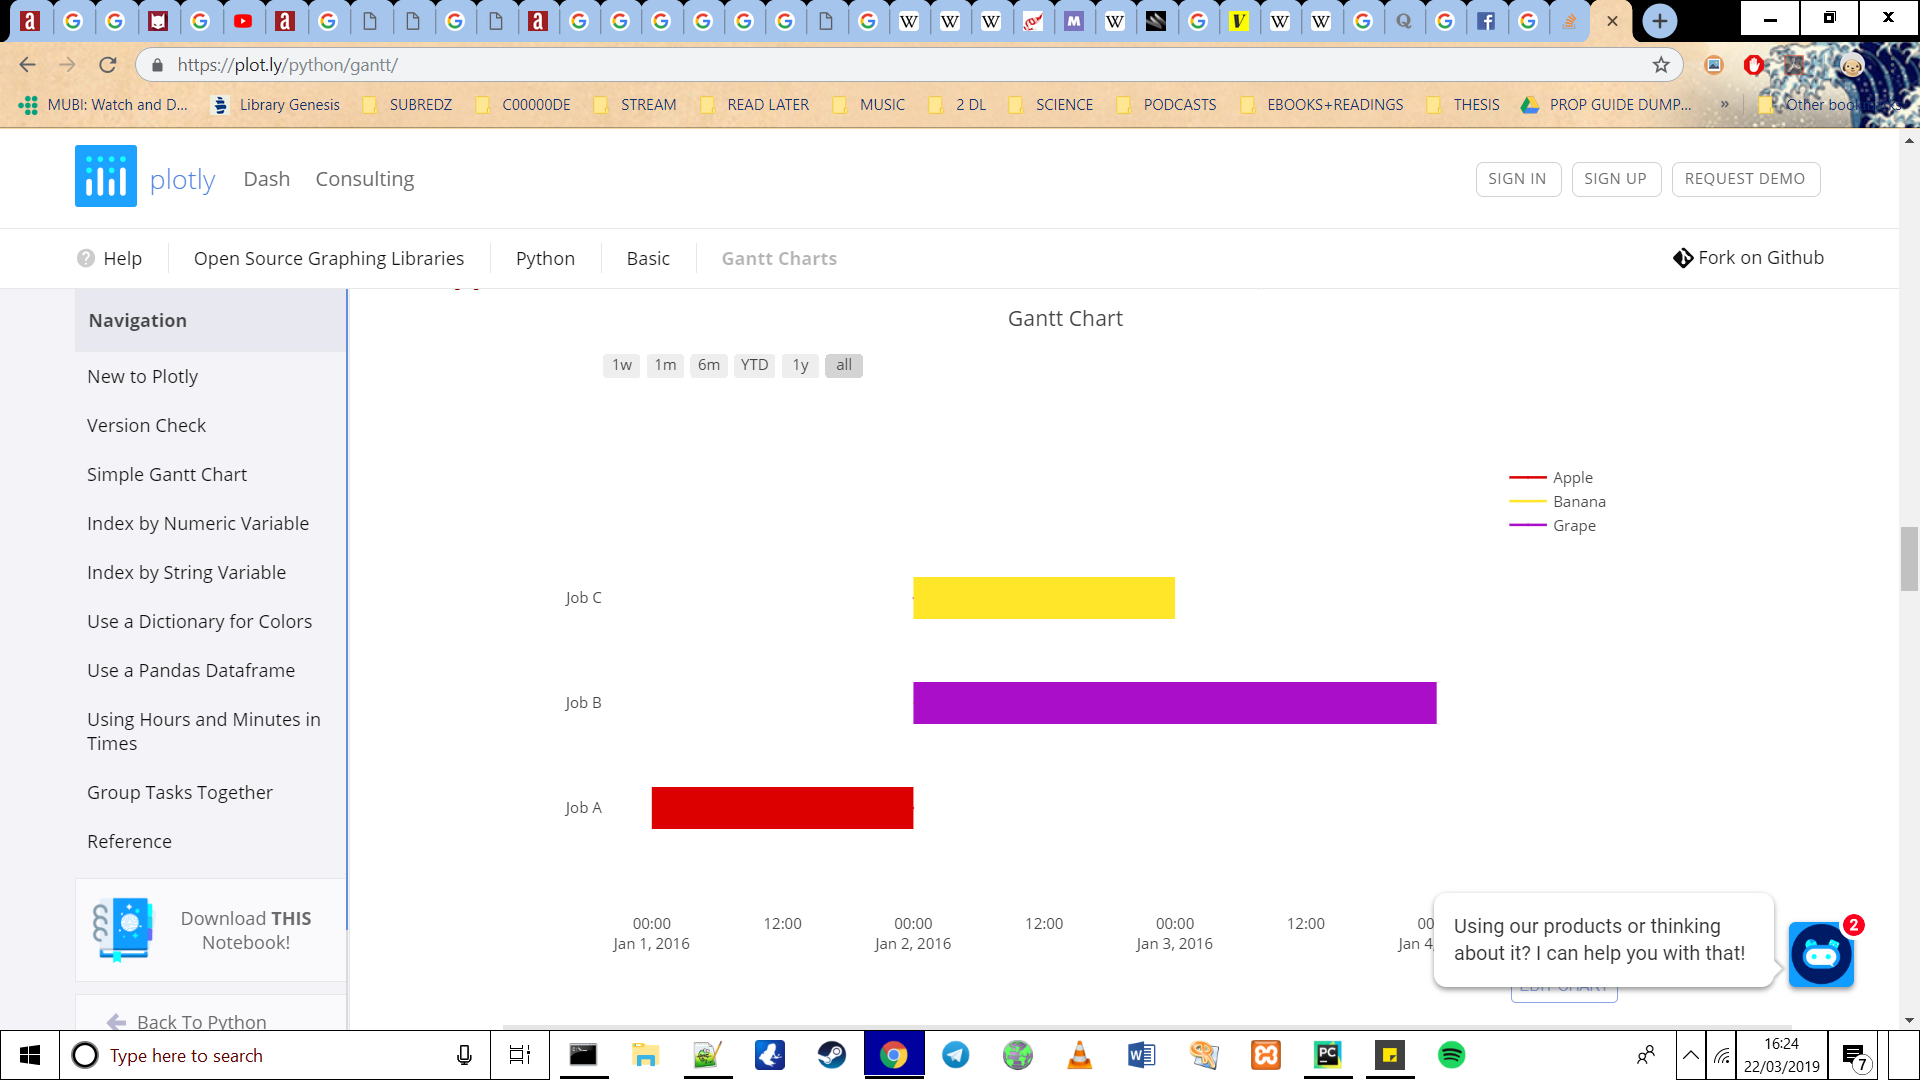Open Spotify from the taskbar
This screenshot has width=1920, height=1080.
point(1450,1055)
